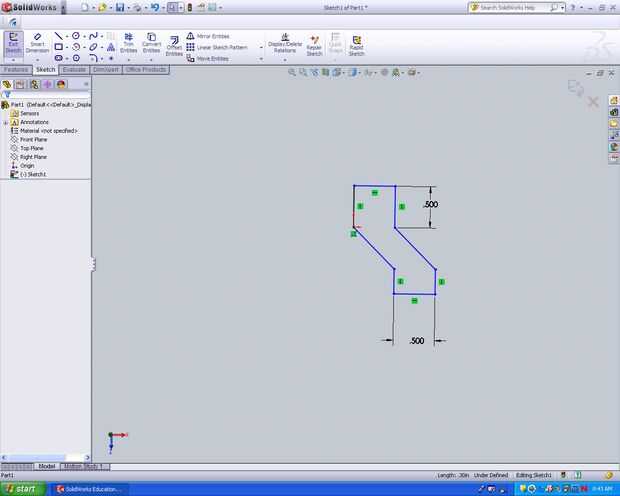Expand Linear Sketch Pattern dropdown arrow

pyautogui.click(x=261, y=47)
